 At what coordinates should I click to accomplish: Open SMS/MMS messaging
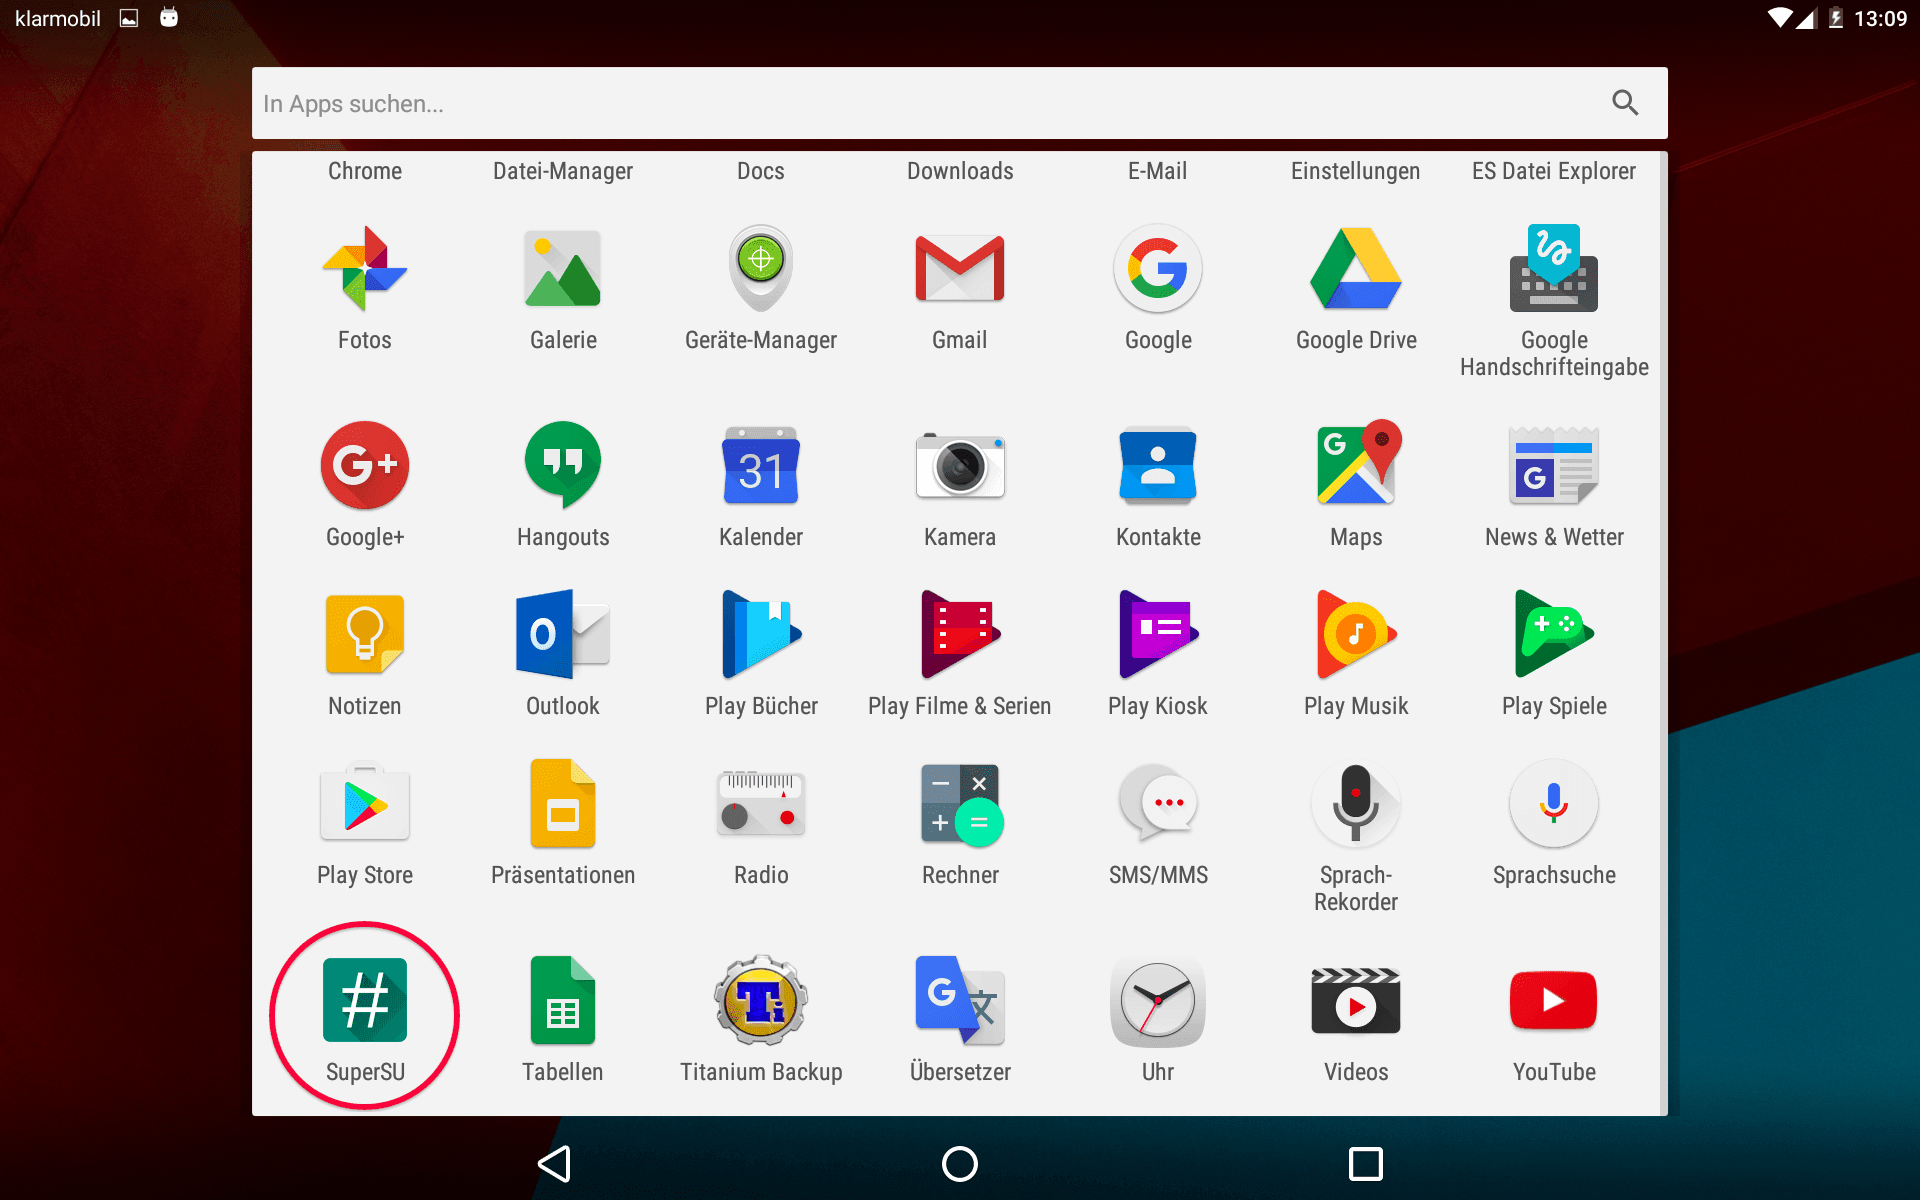(1158, 804)
